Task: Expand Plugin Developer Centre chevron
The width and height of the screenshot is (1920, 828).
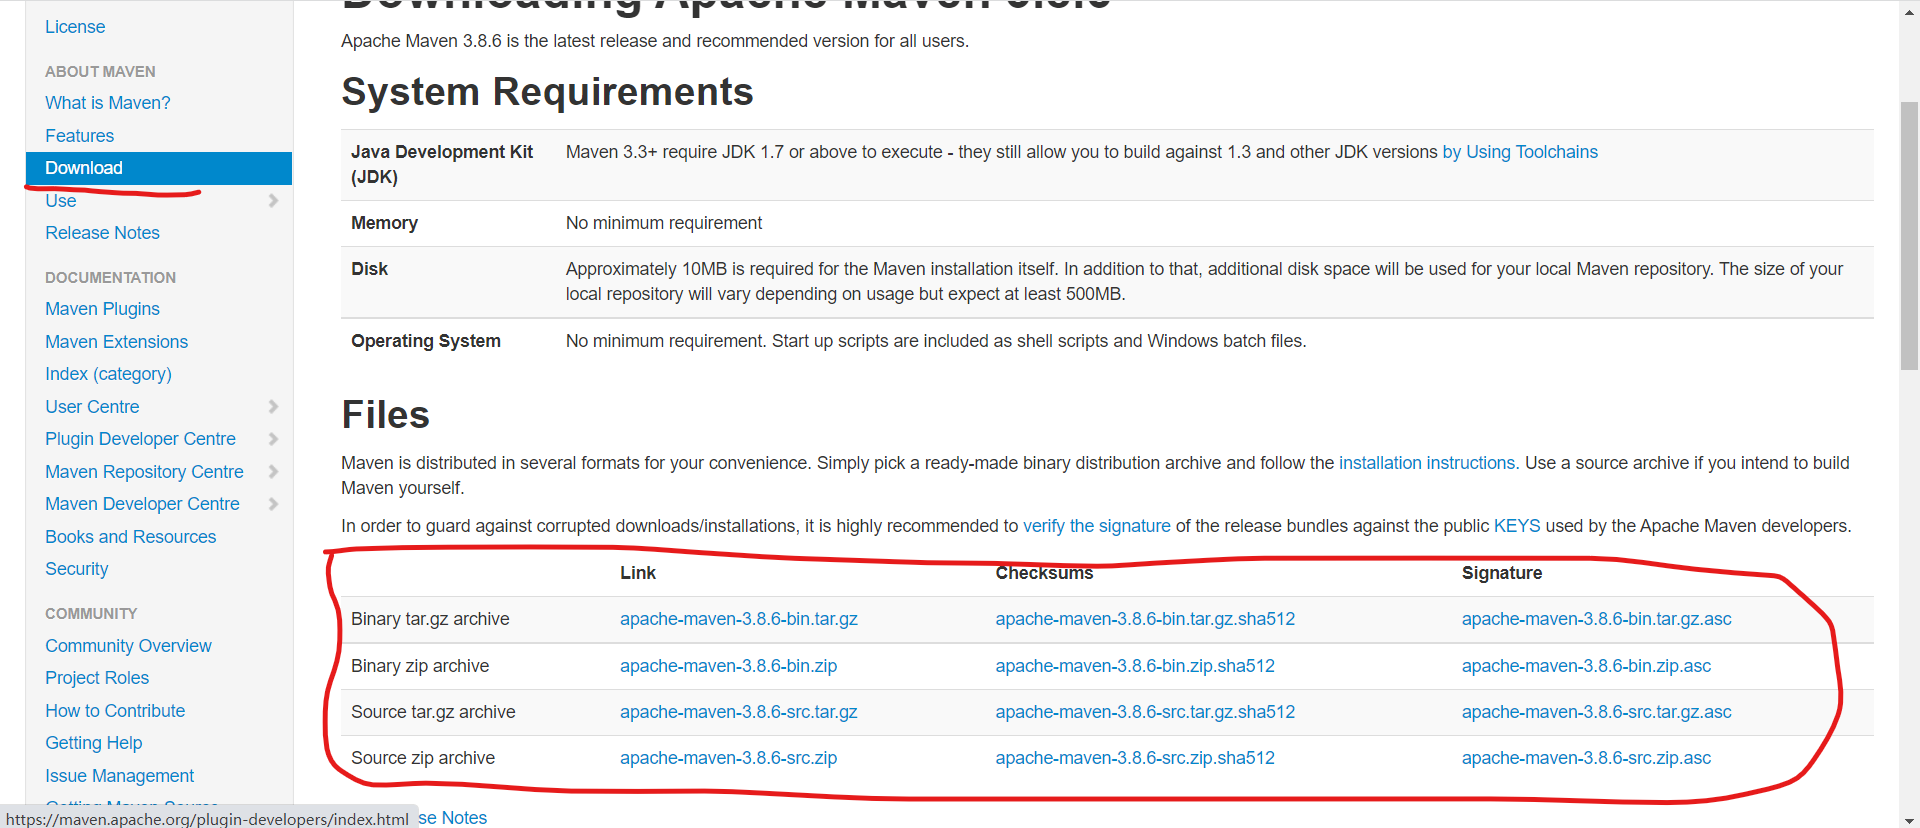Action: coord(273,439)
